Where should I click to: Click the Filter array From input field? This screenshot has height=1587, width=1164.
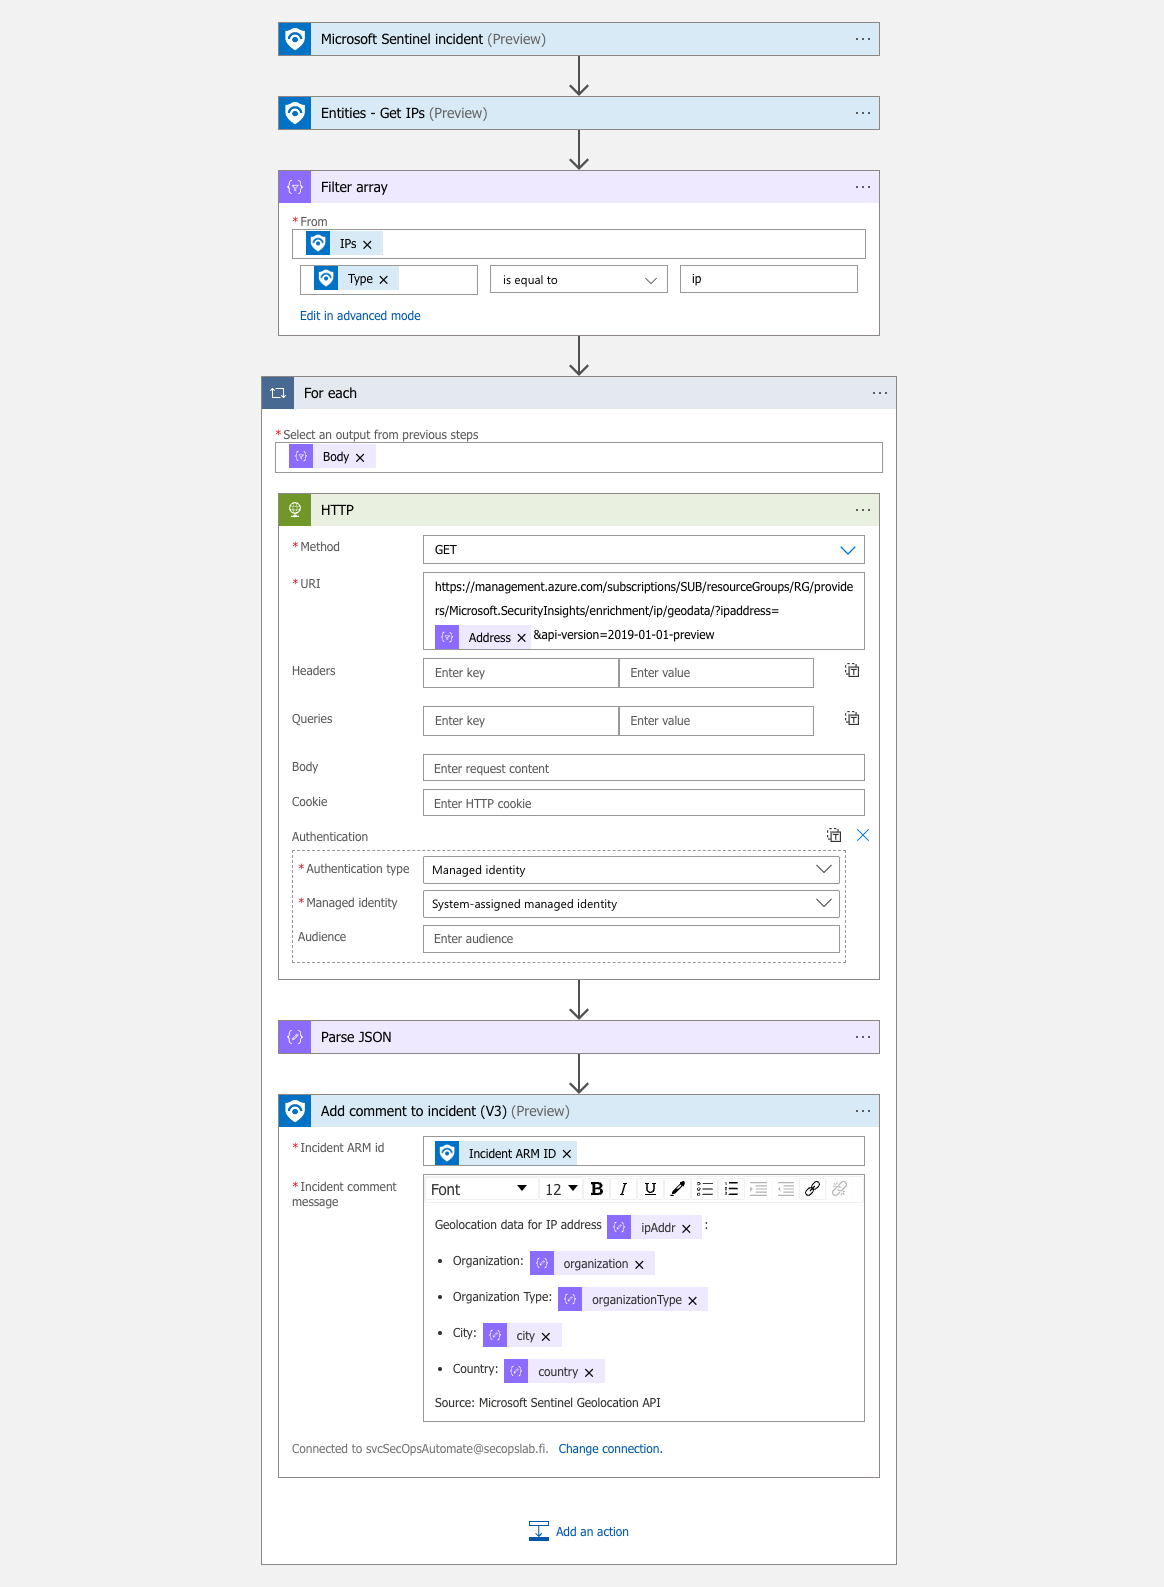point(579,244)
